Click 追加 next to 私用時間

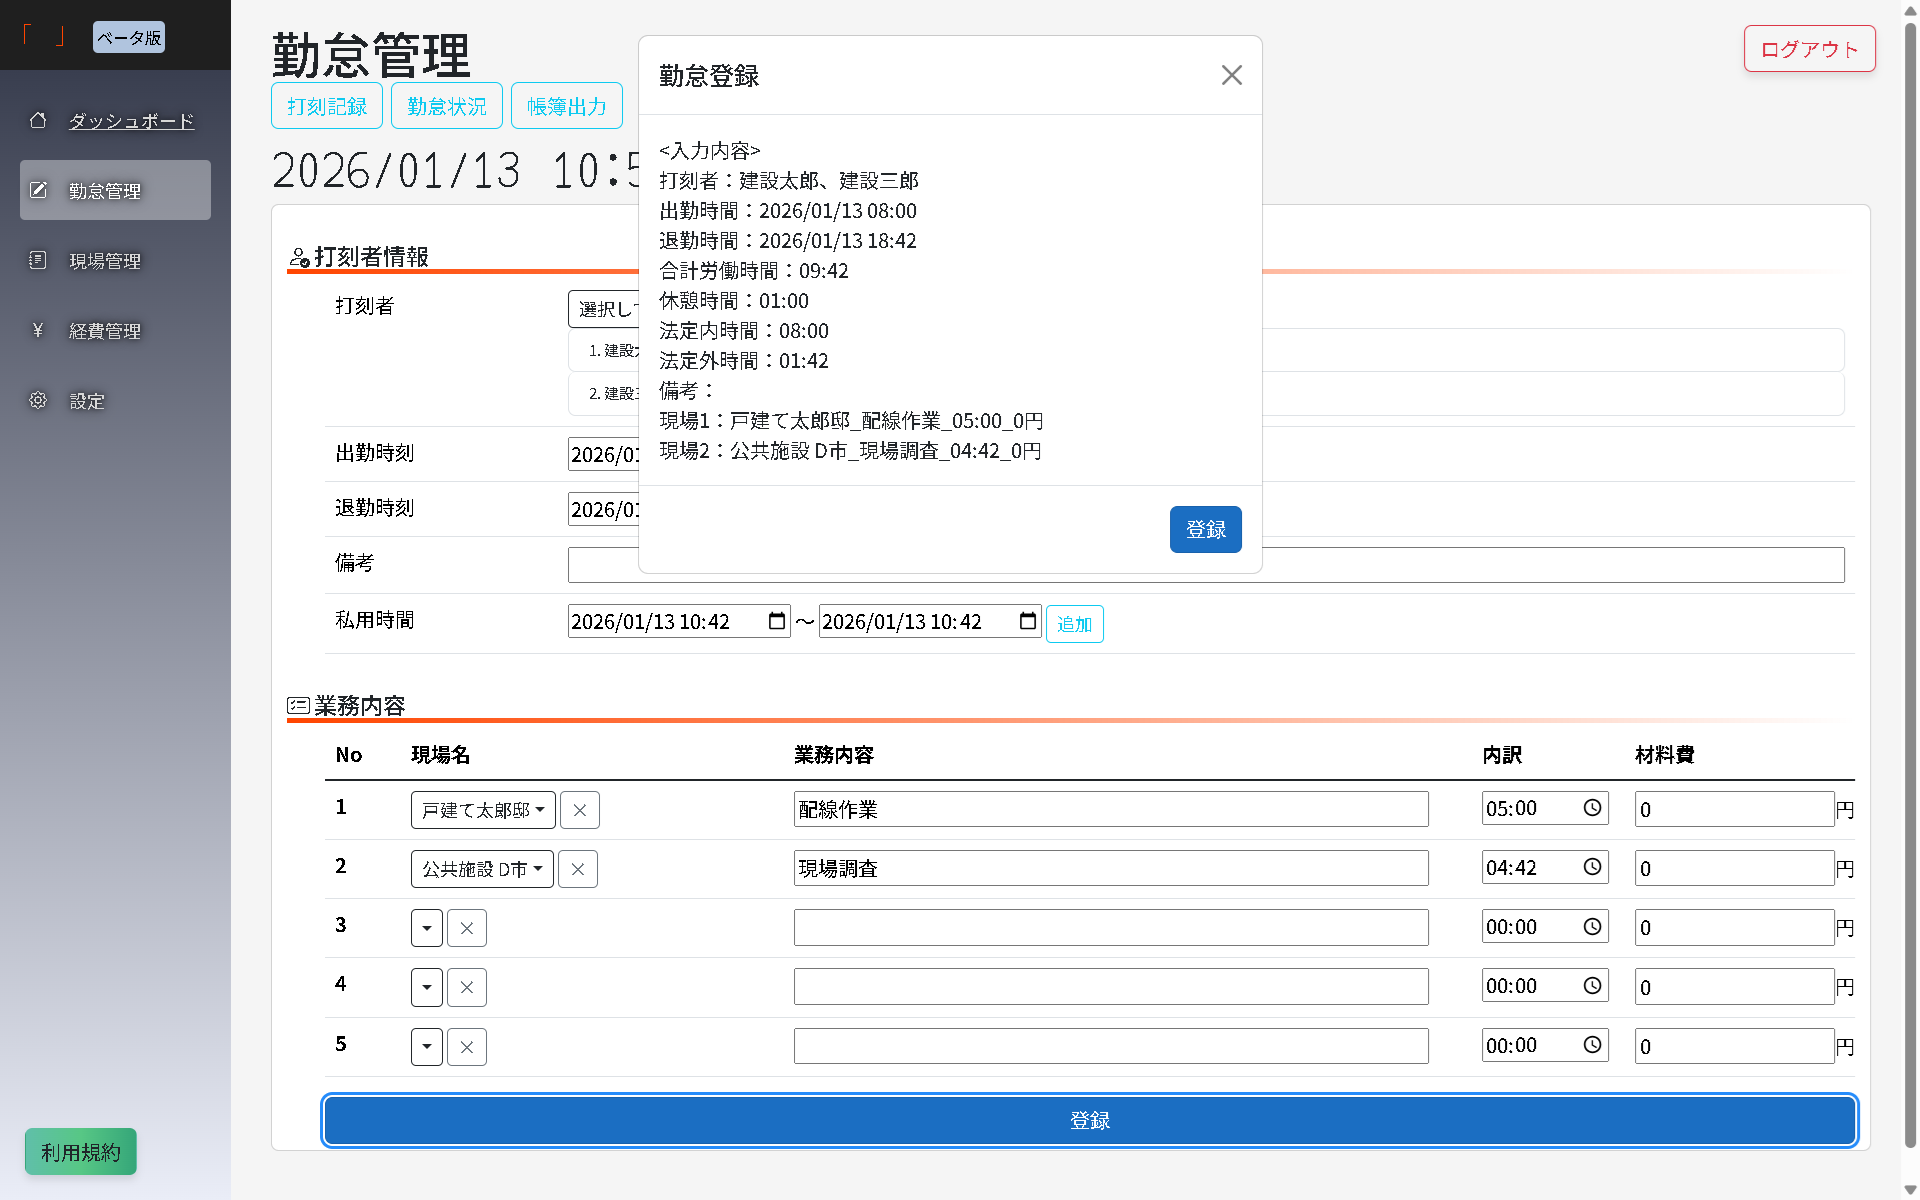(x=1074, y=623)
